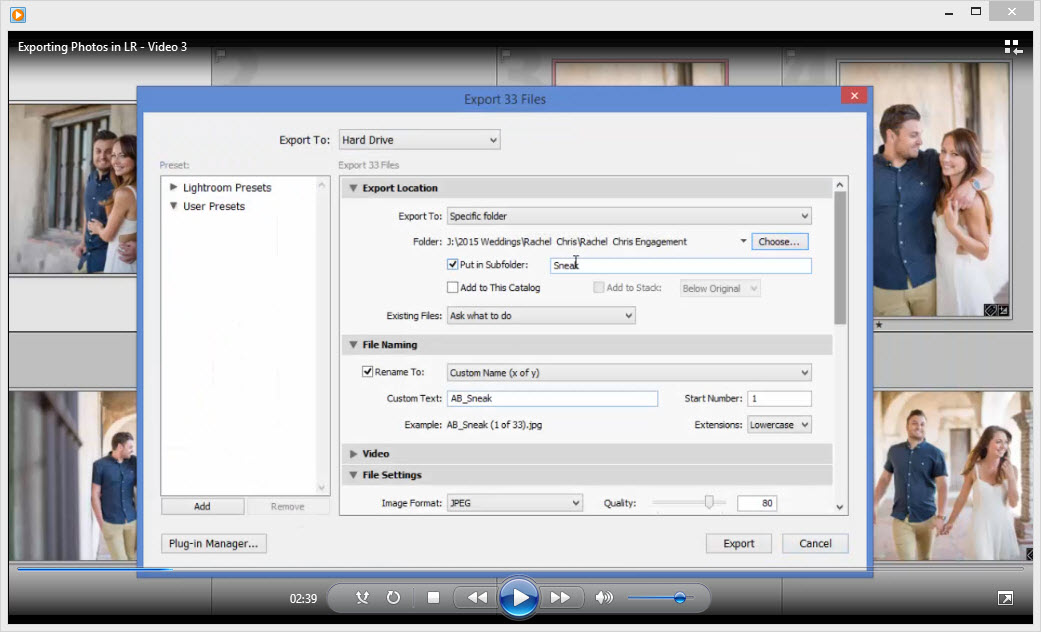
Task: Close the media player window
Action: click(x=1012, y=11)
